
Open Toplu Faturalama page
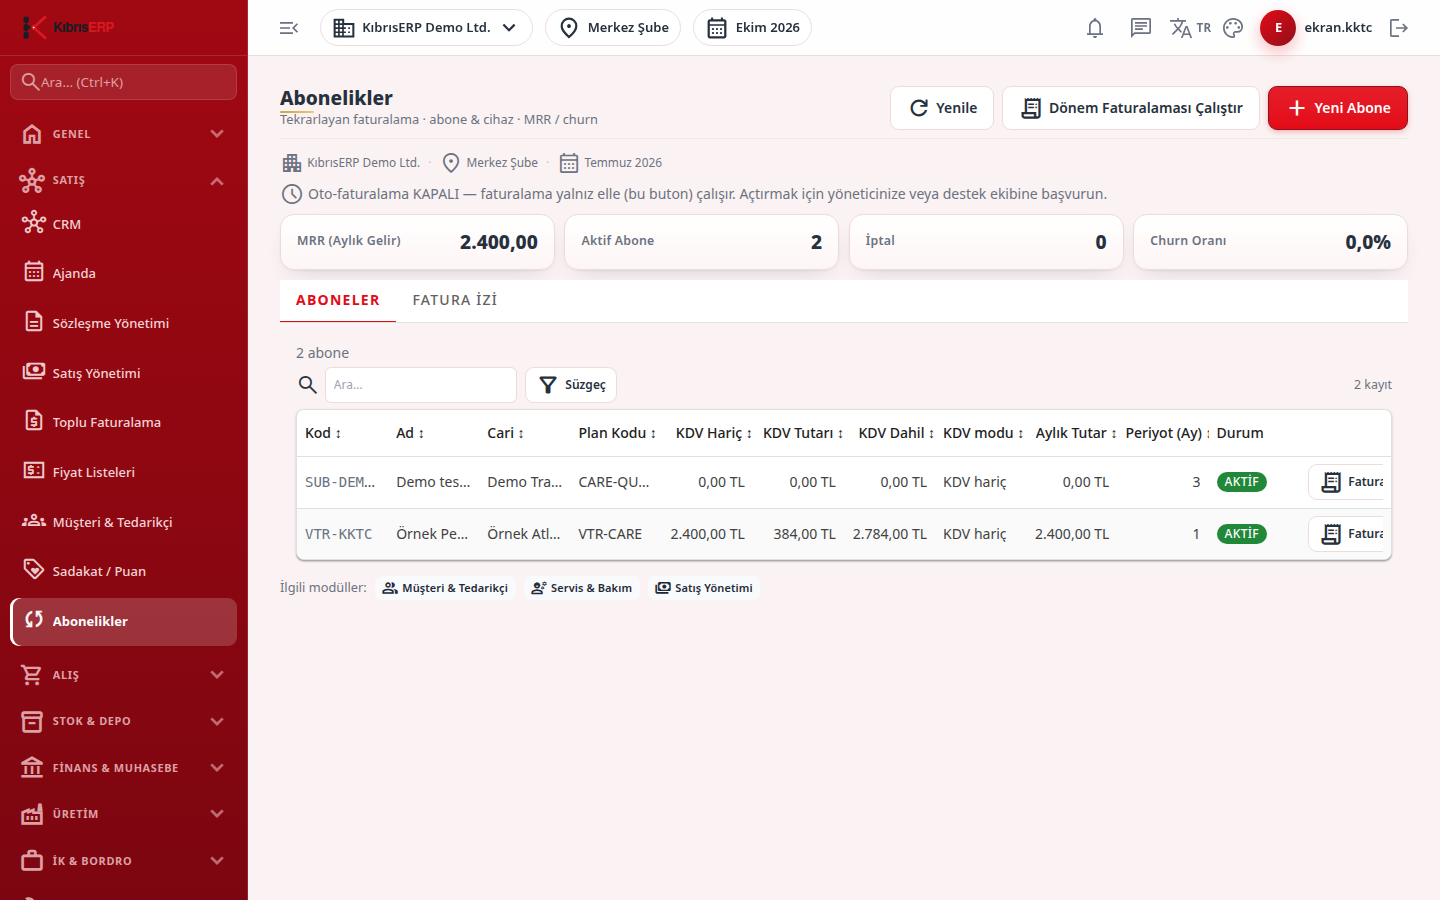(x=124, y=422)
